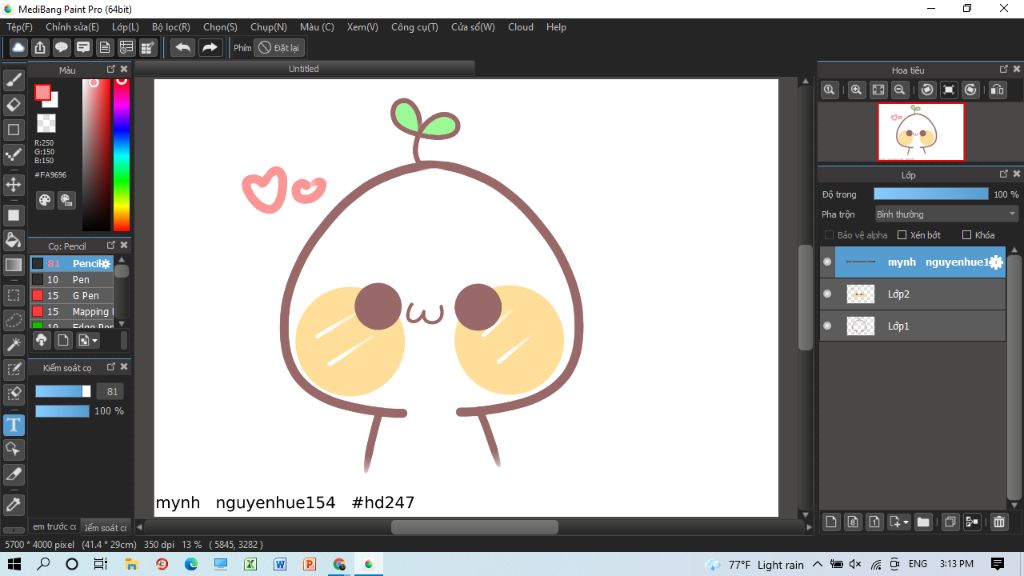Viewport: 1024px width, 576px height.
Task: Select the Pen brush in list
Action: 72,280
